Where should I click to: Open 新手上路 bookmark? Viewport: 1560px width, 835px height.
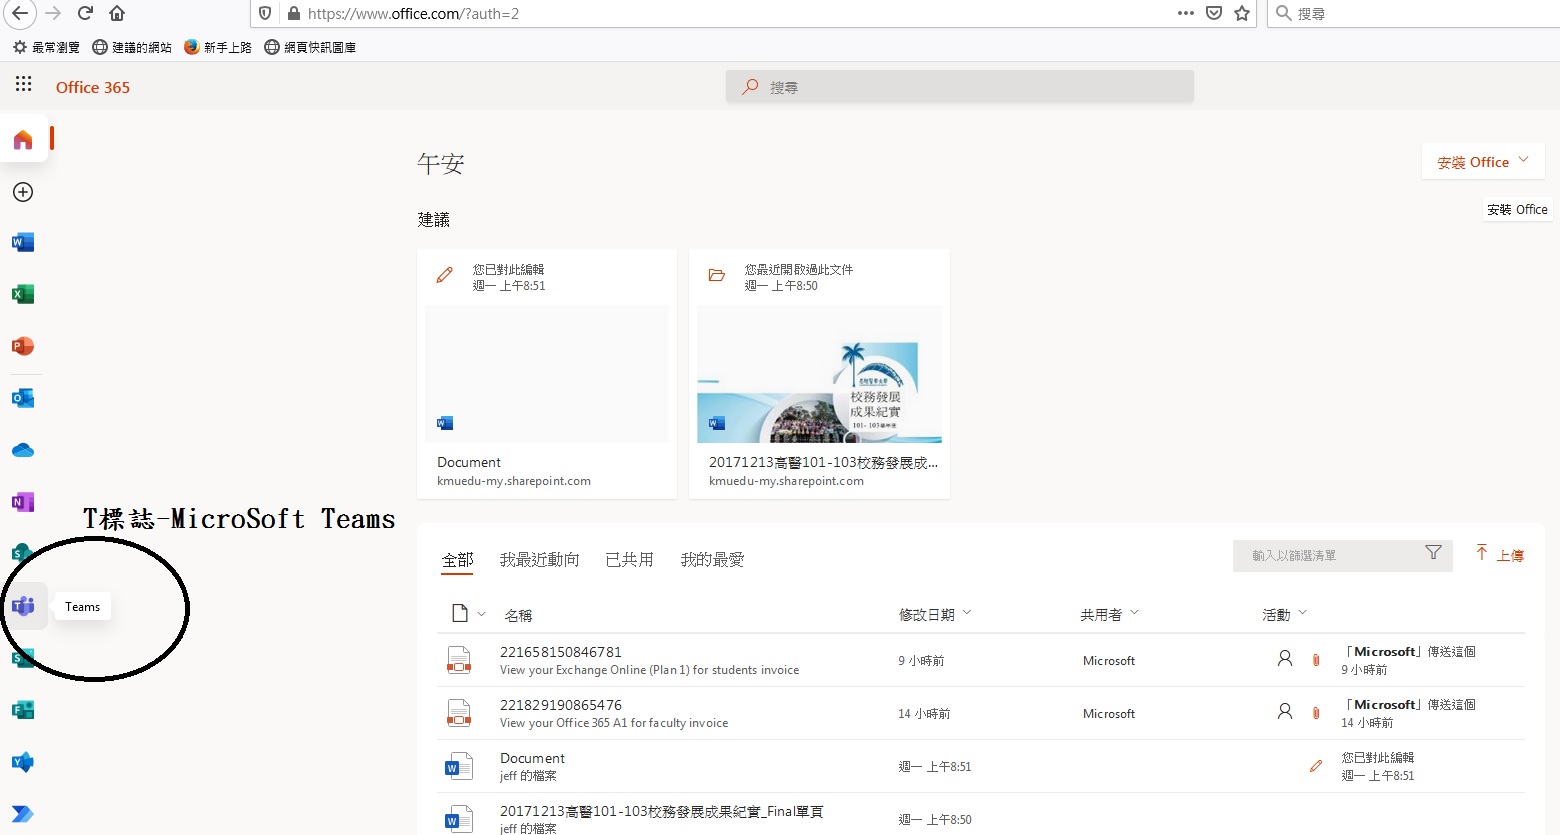pos(218,47)
